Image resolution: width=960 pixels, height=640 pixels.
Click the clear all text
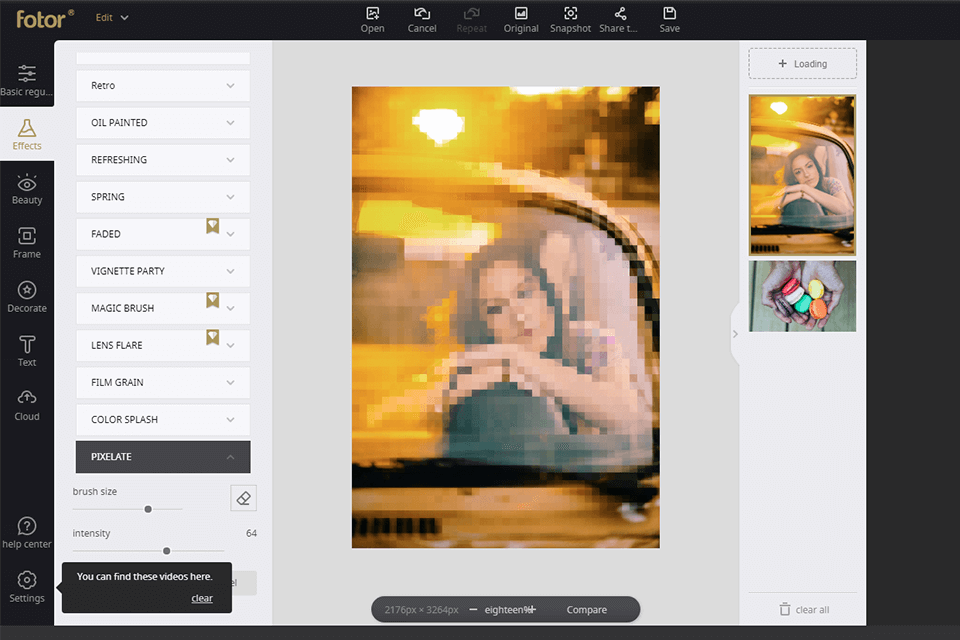812,610
